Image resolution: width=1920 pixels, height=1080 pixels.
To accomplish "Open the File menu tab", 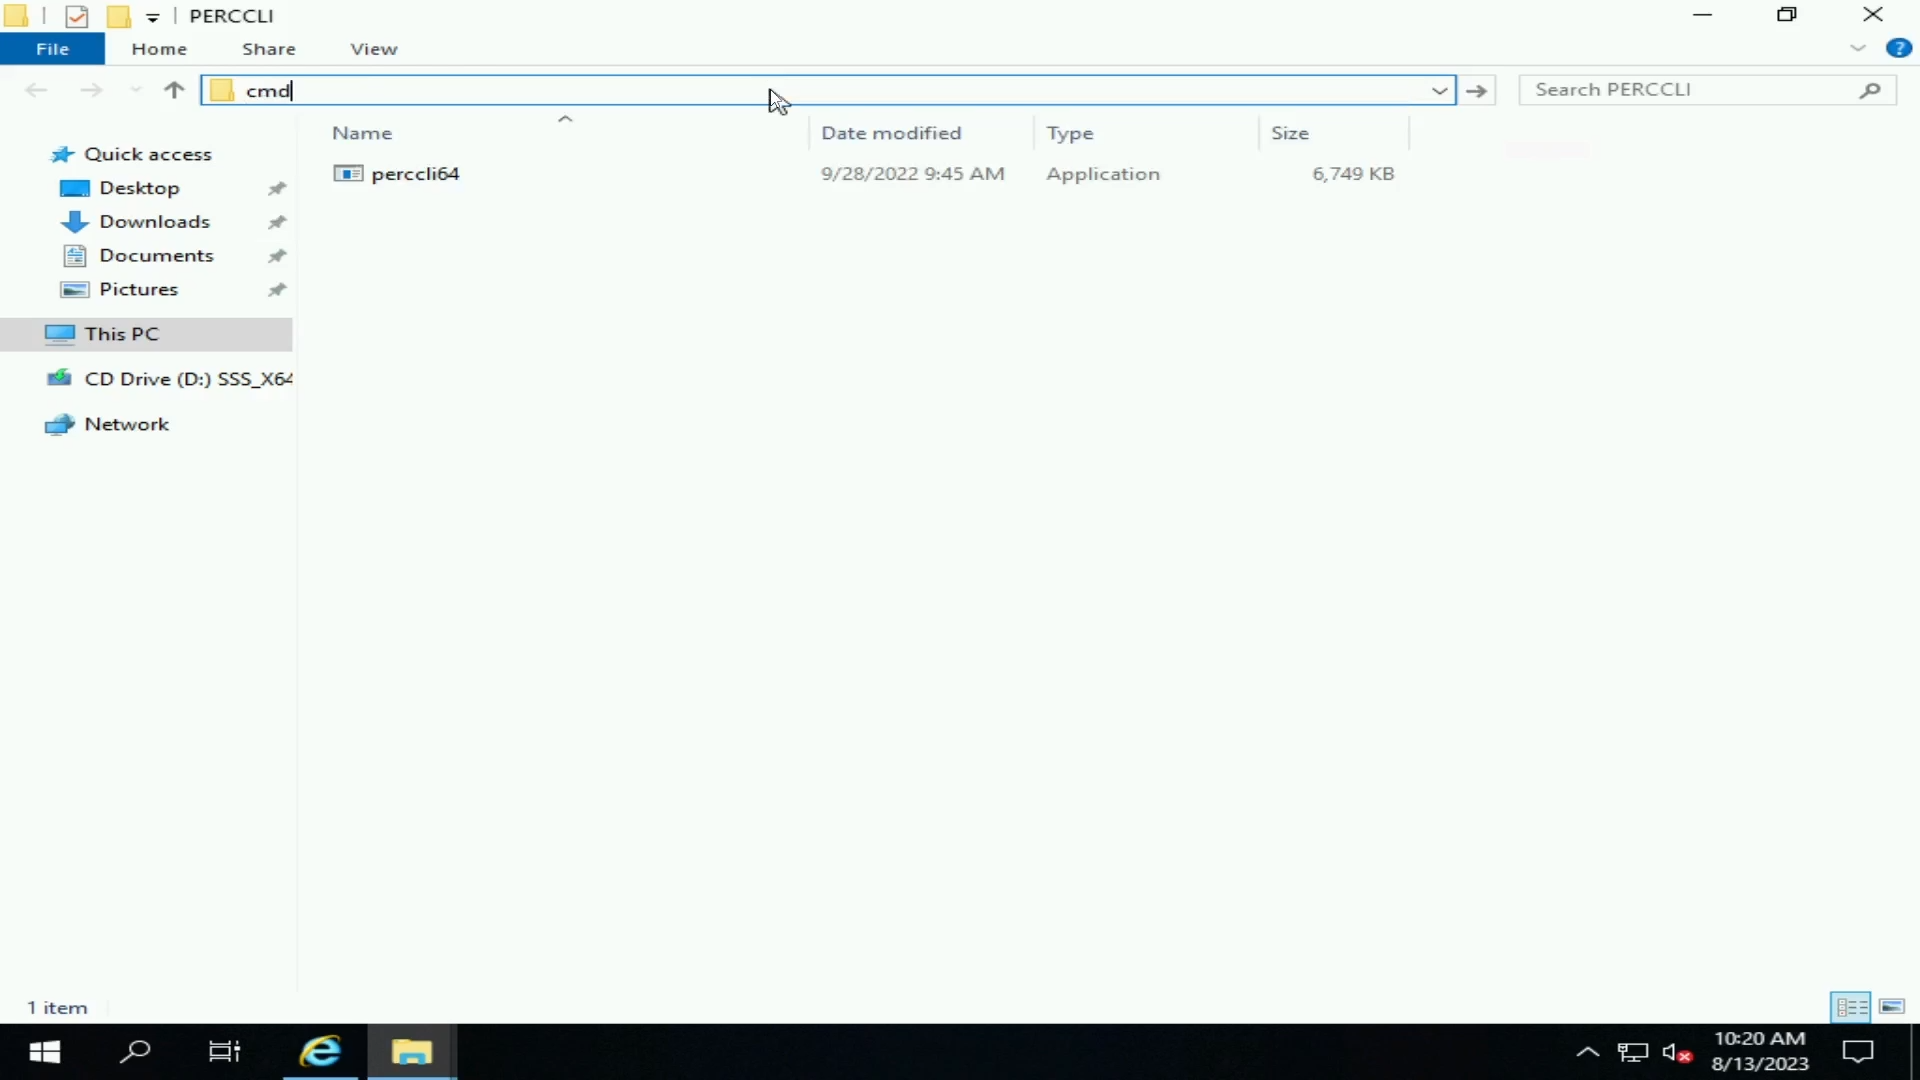I will [x=53, y=49].
